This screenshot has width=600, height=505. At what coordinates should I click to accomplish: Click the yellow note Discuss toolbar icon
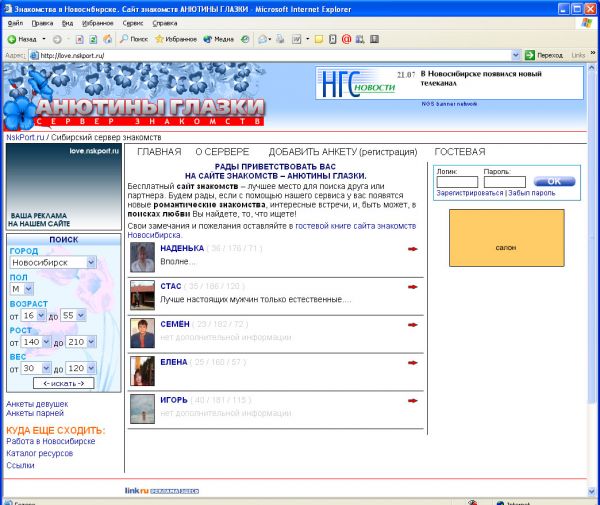[x=318, y=39]
